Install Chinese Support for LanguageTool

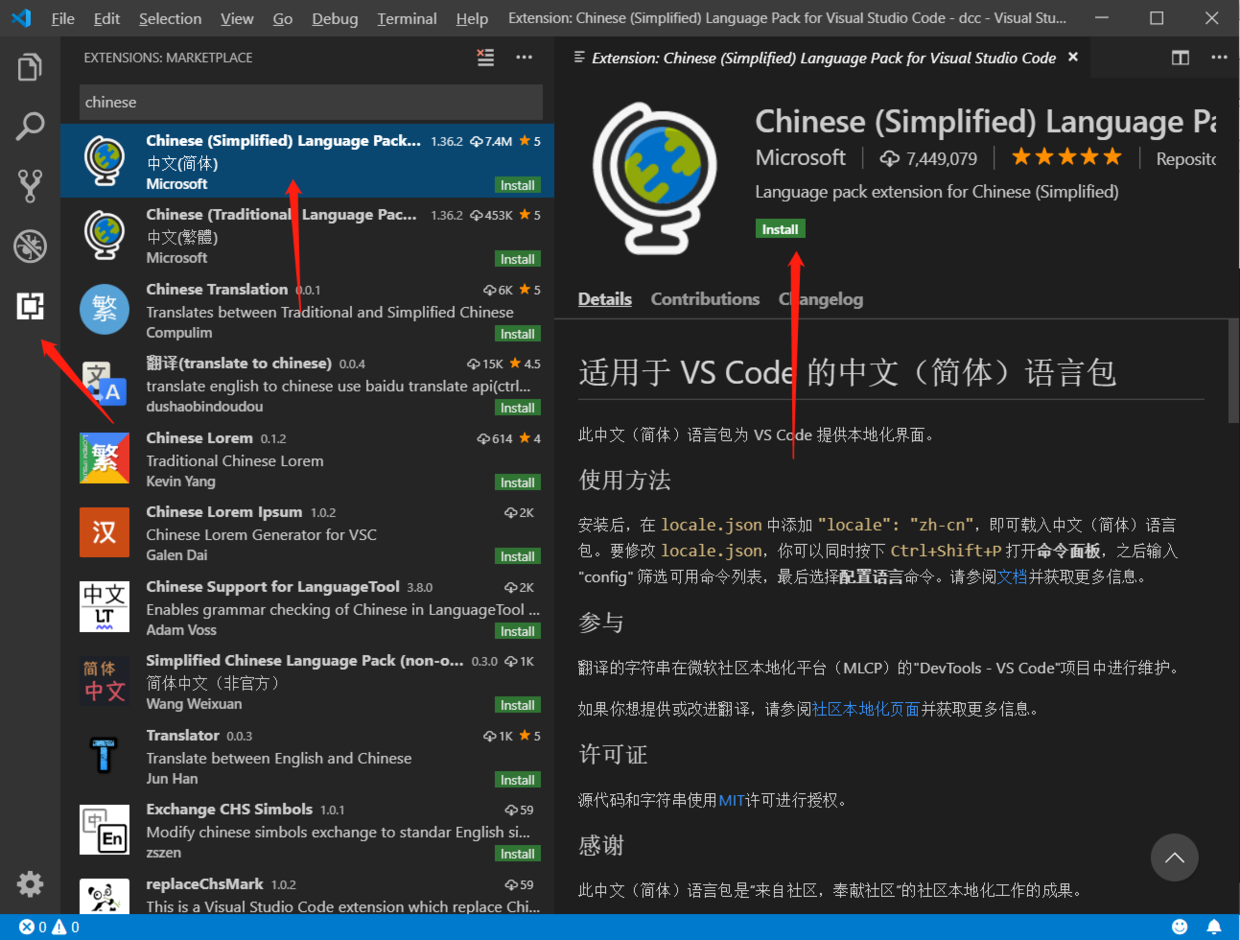(518, 631)
